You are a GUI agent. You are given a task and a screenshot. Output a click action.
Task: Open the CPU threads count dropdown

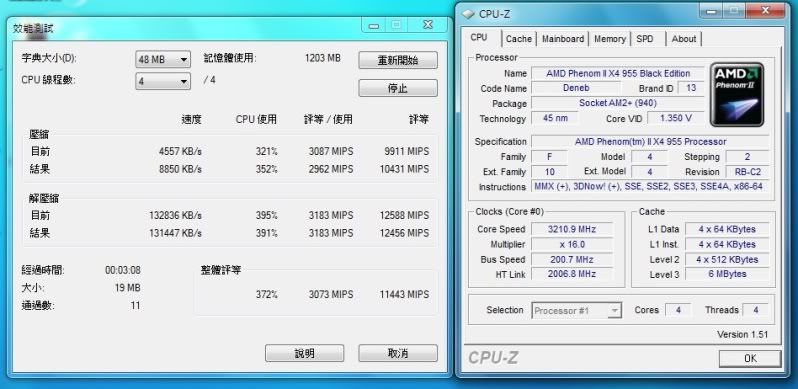[x=163, y=81]
